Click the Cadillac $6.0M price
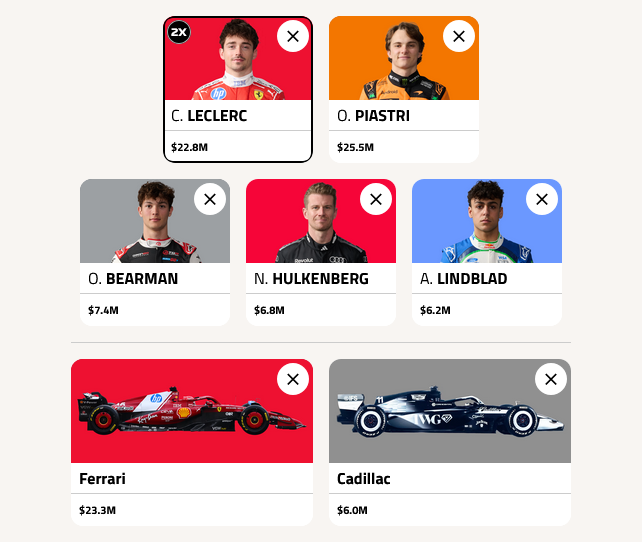The image size is (642, 542). click(352, 510)
